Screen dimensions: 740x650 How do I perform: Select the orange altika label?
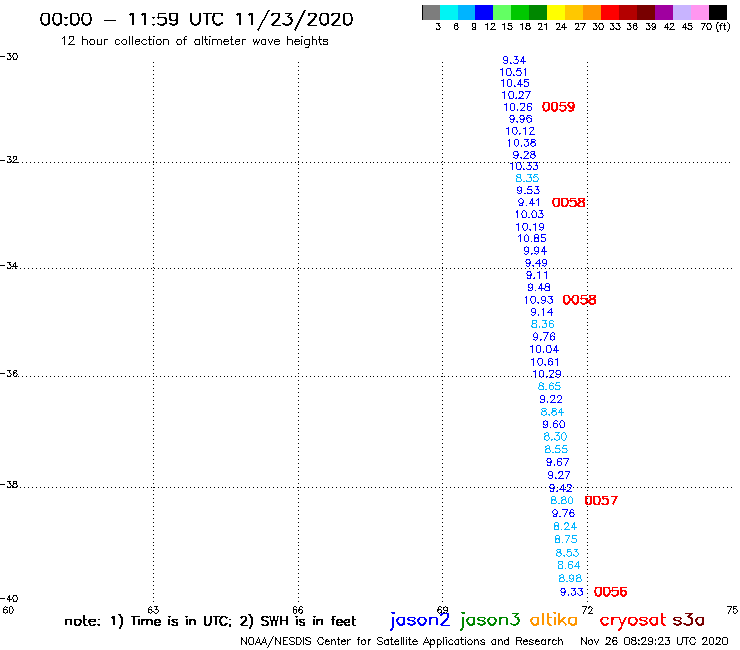[x=554, y=620]
